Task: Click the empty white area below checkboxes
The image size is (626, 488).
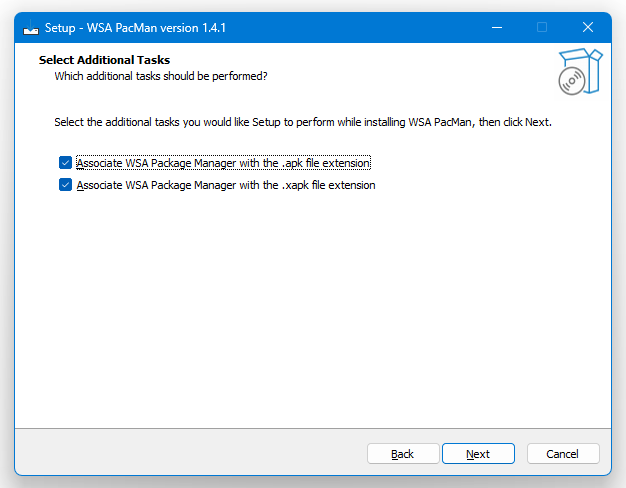Action: coord(313,307)
